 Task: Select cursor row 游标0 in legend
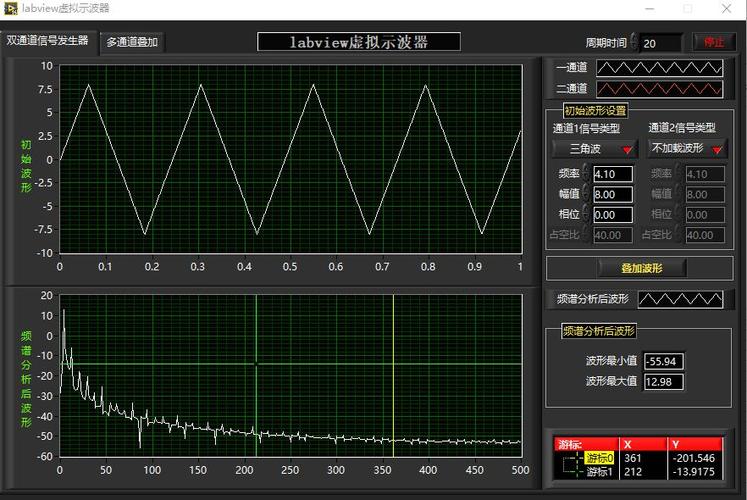[599, 458]
